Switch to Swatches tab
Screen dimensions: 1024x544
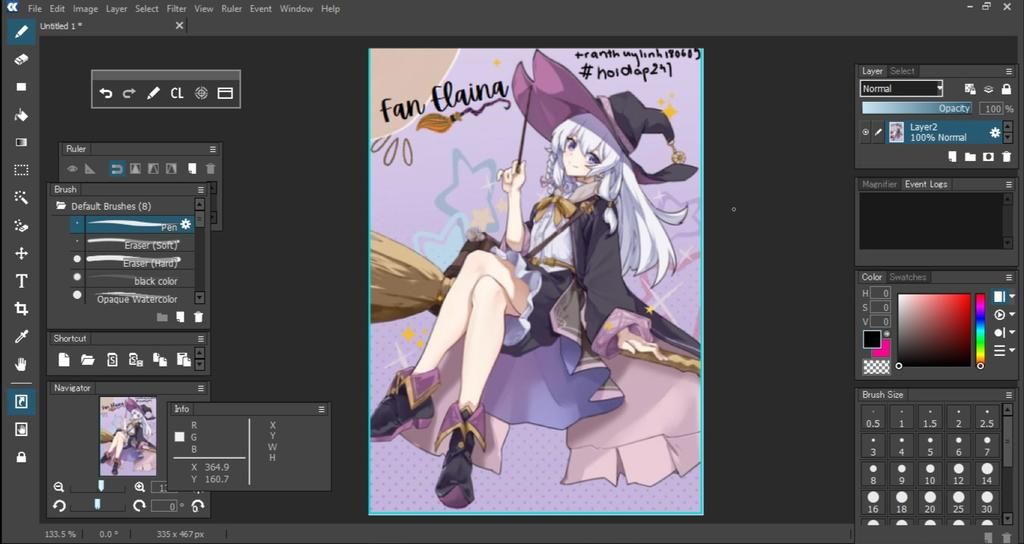click(908, 277)
